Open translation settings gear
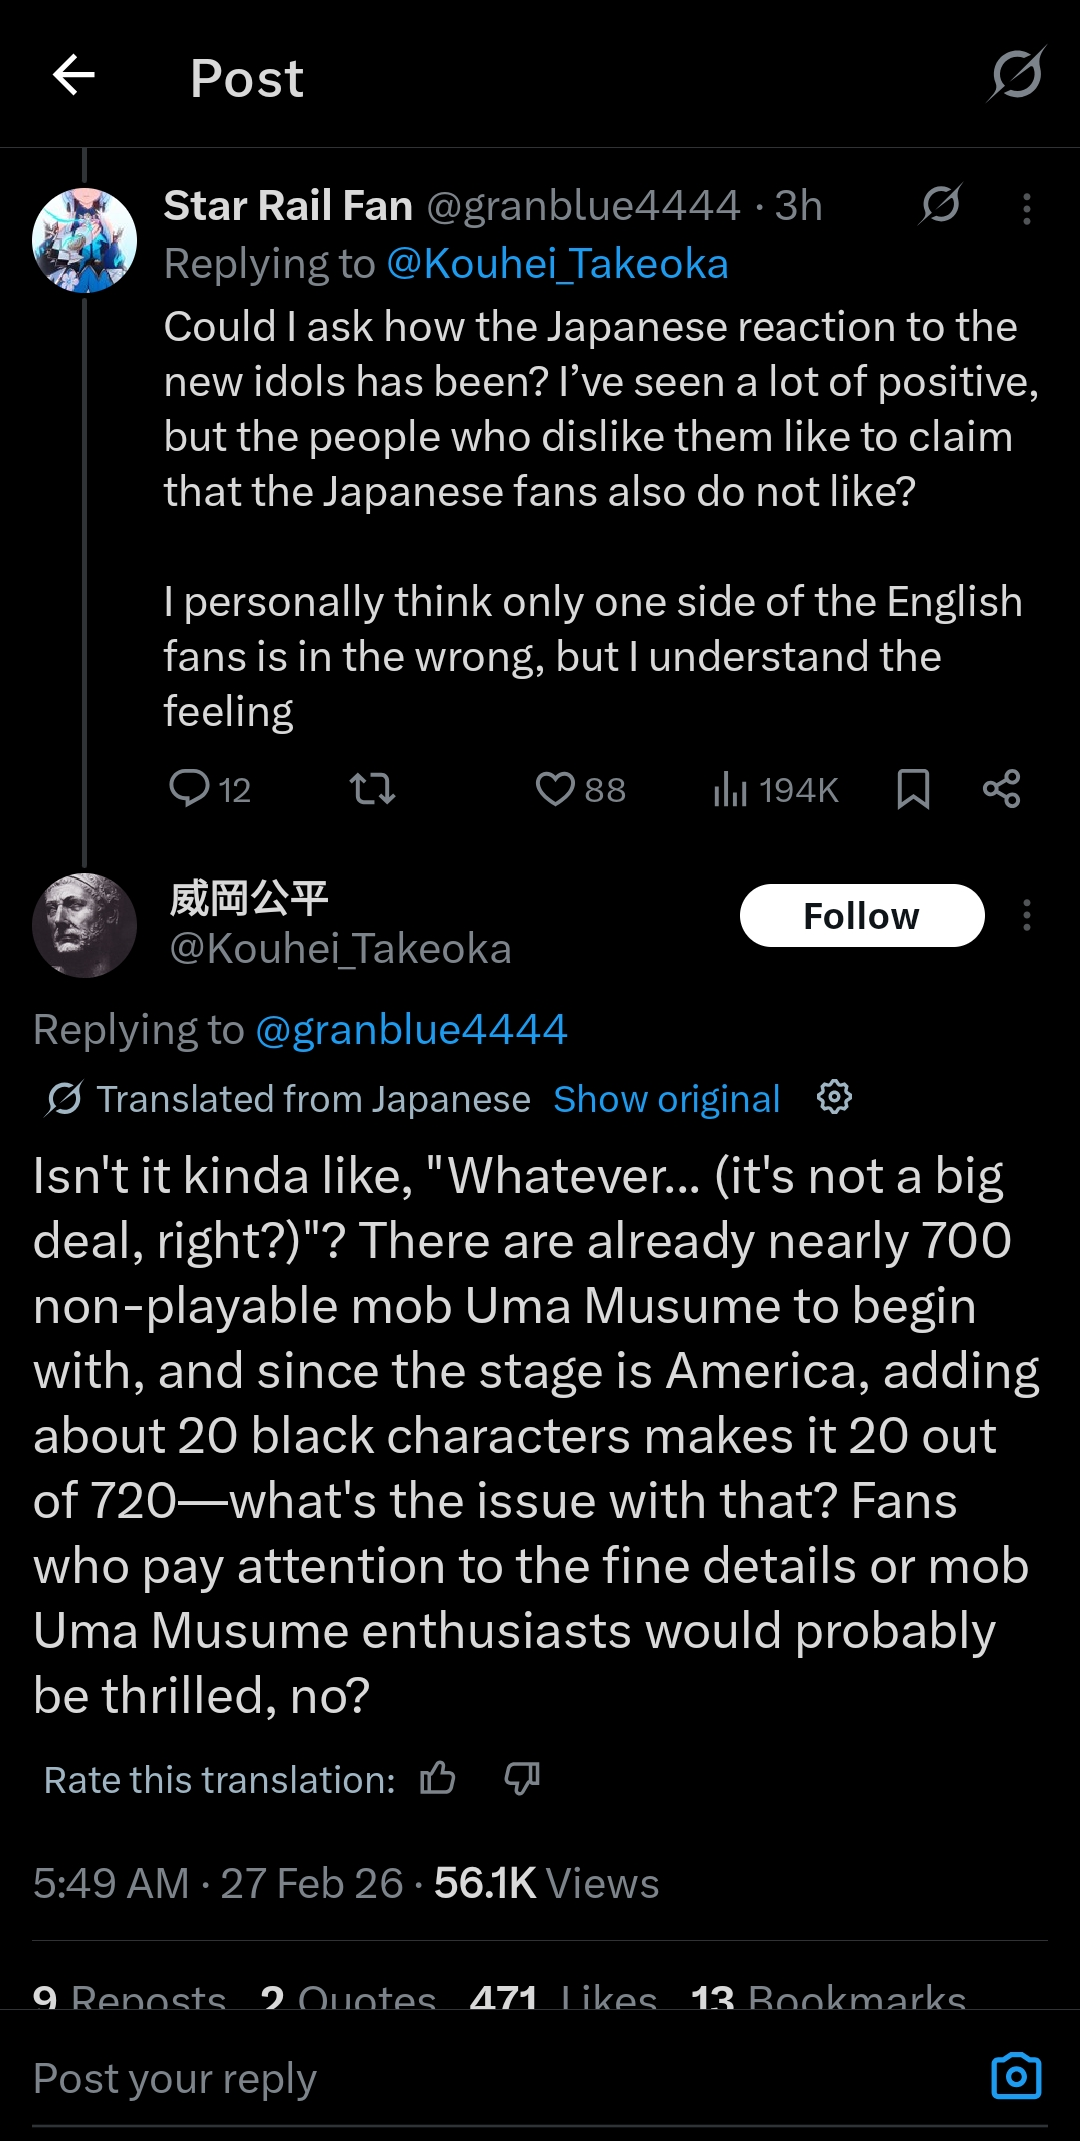Image resolution: width=1080 pixels, height=2141 pixels. (x=834, y=1097)
